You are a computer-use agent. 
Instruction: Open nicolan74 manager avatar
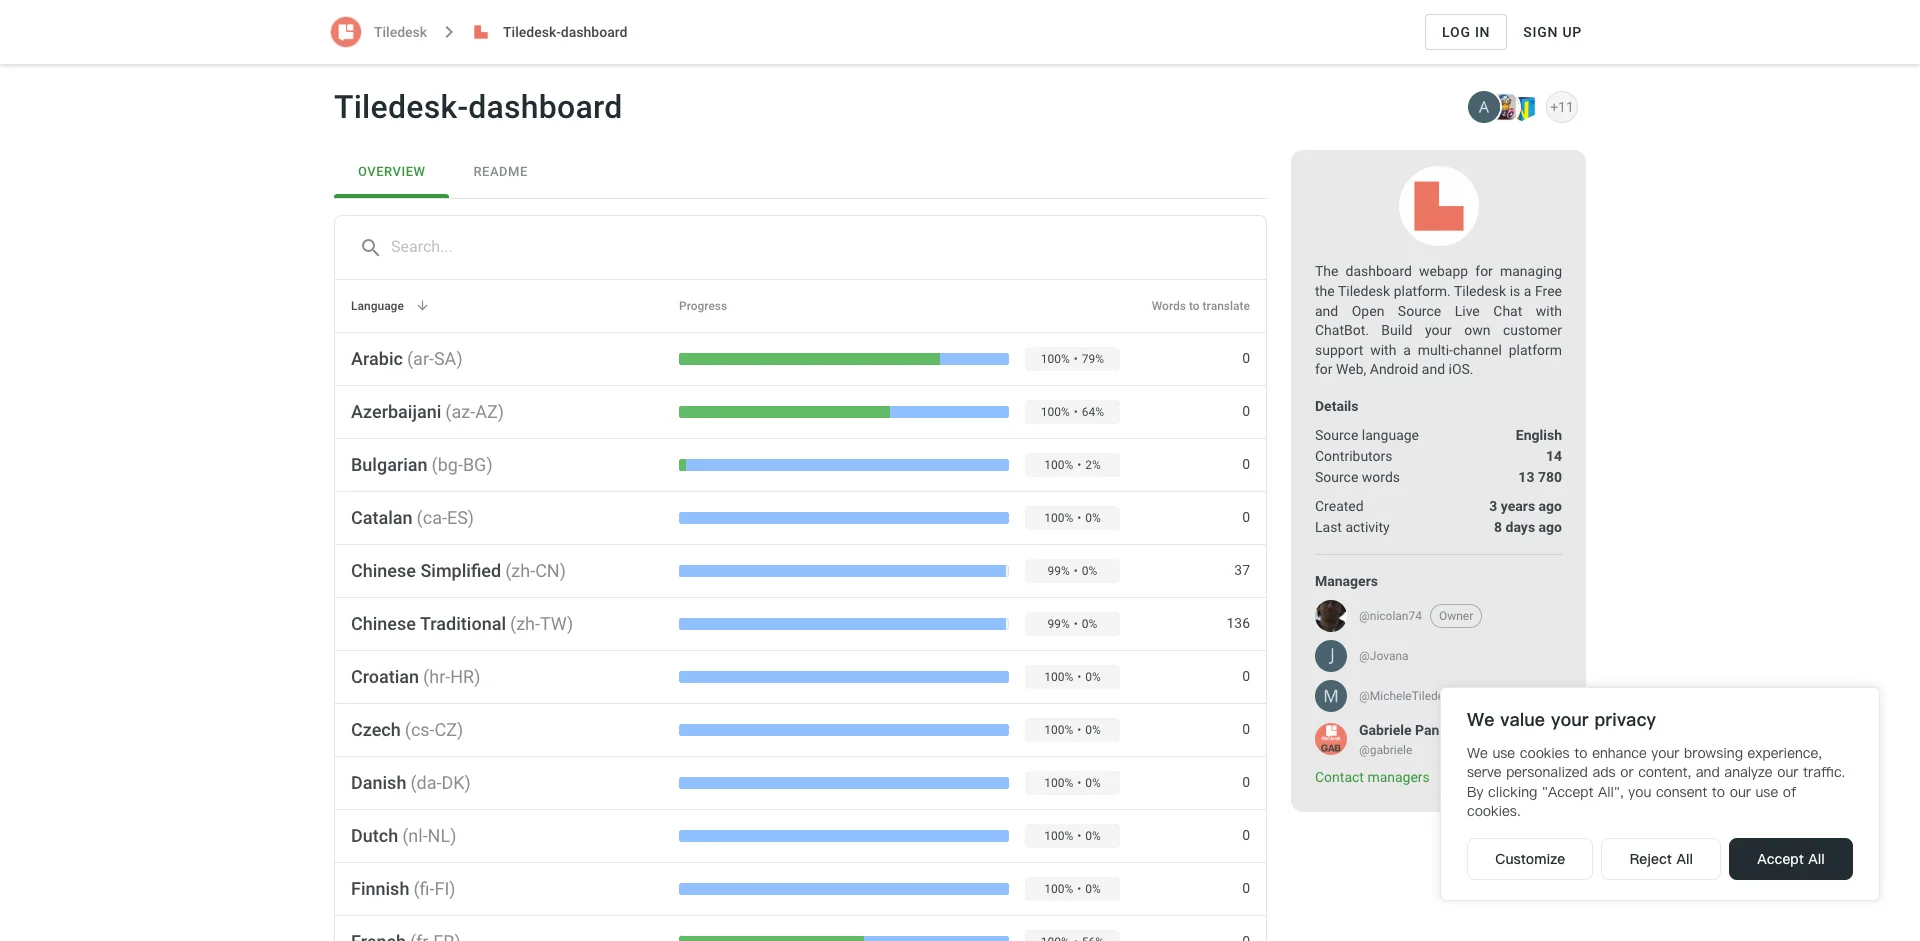[1331, 616]
